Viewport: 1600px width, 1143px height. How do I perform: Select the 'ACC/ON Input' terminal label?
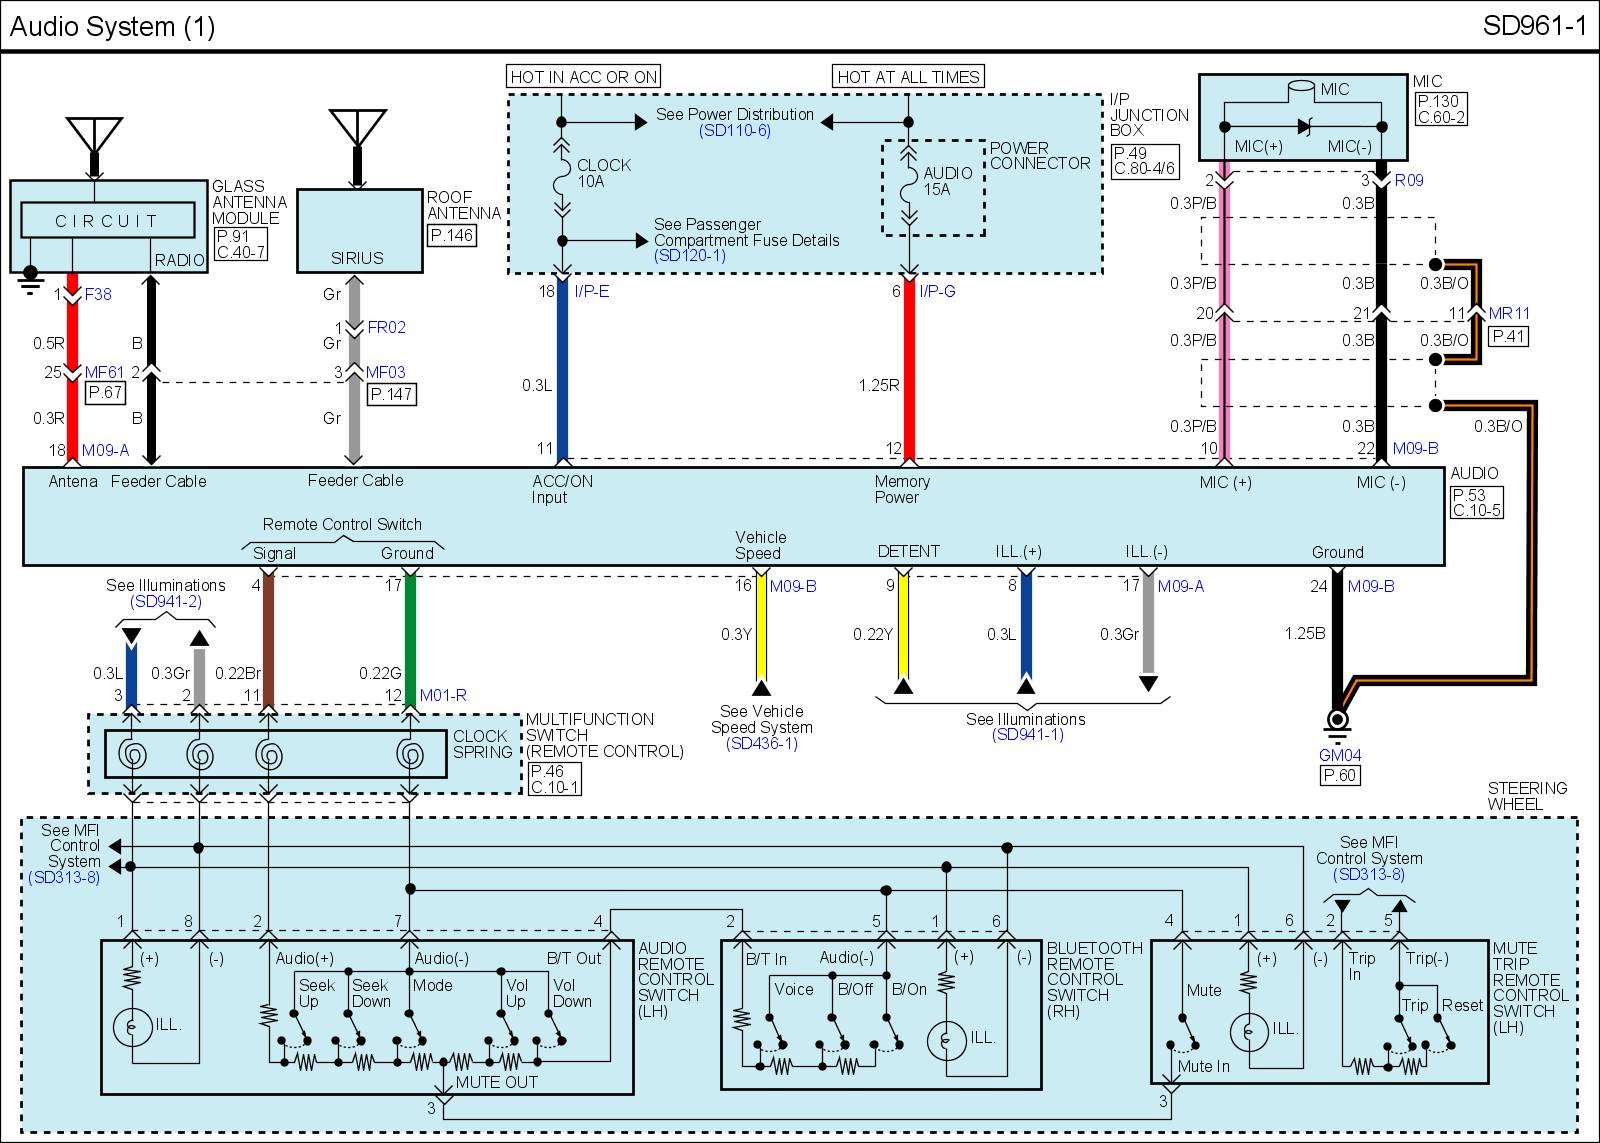click(x=562, y=489)
